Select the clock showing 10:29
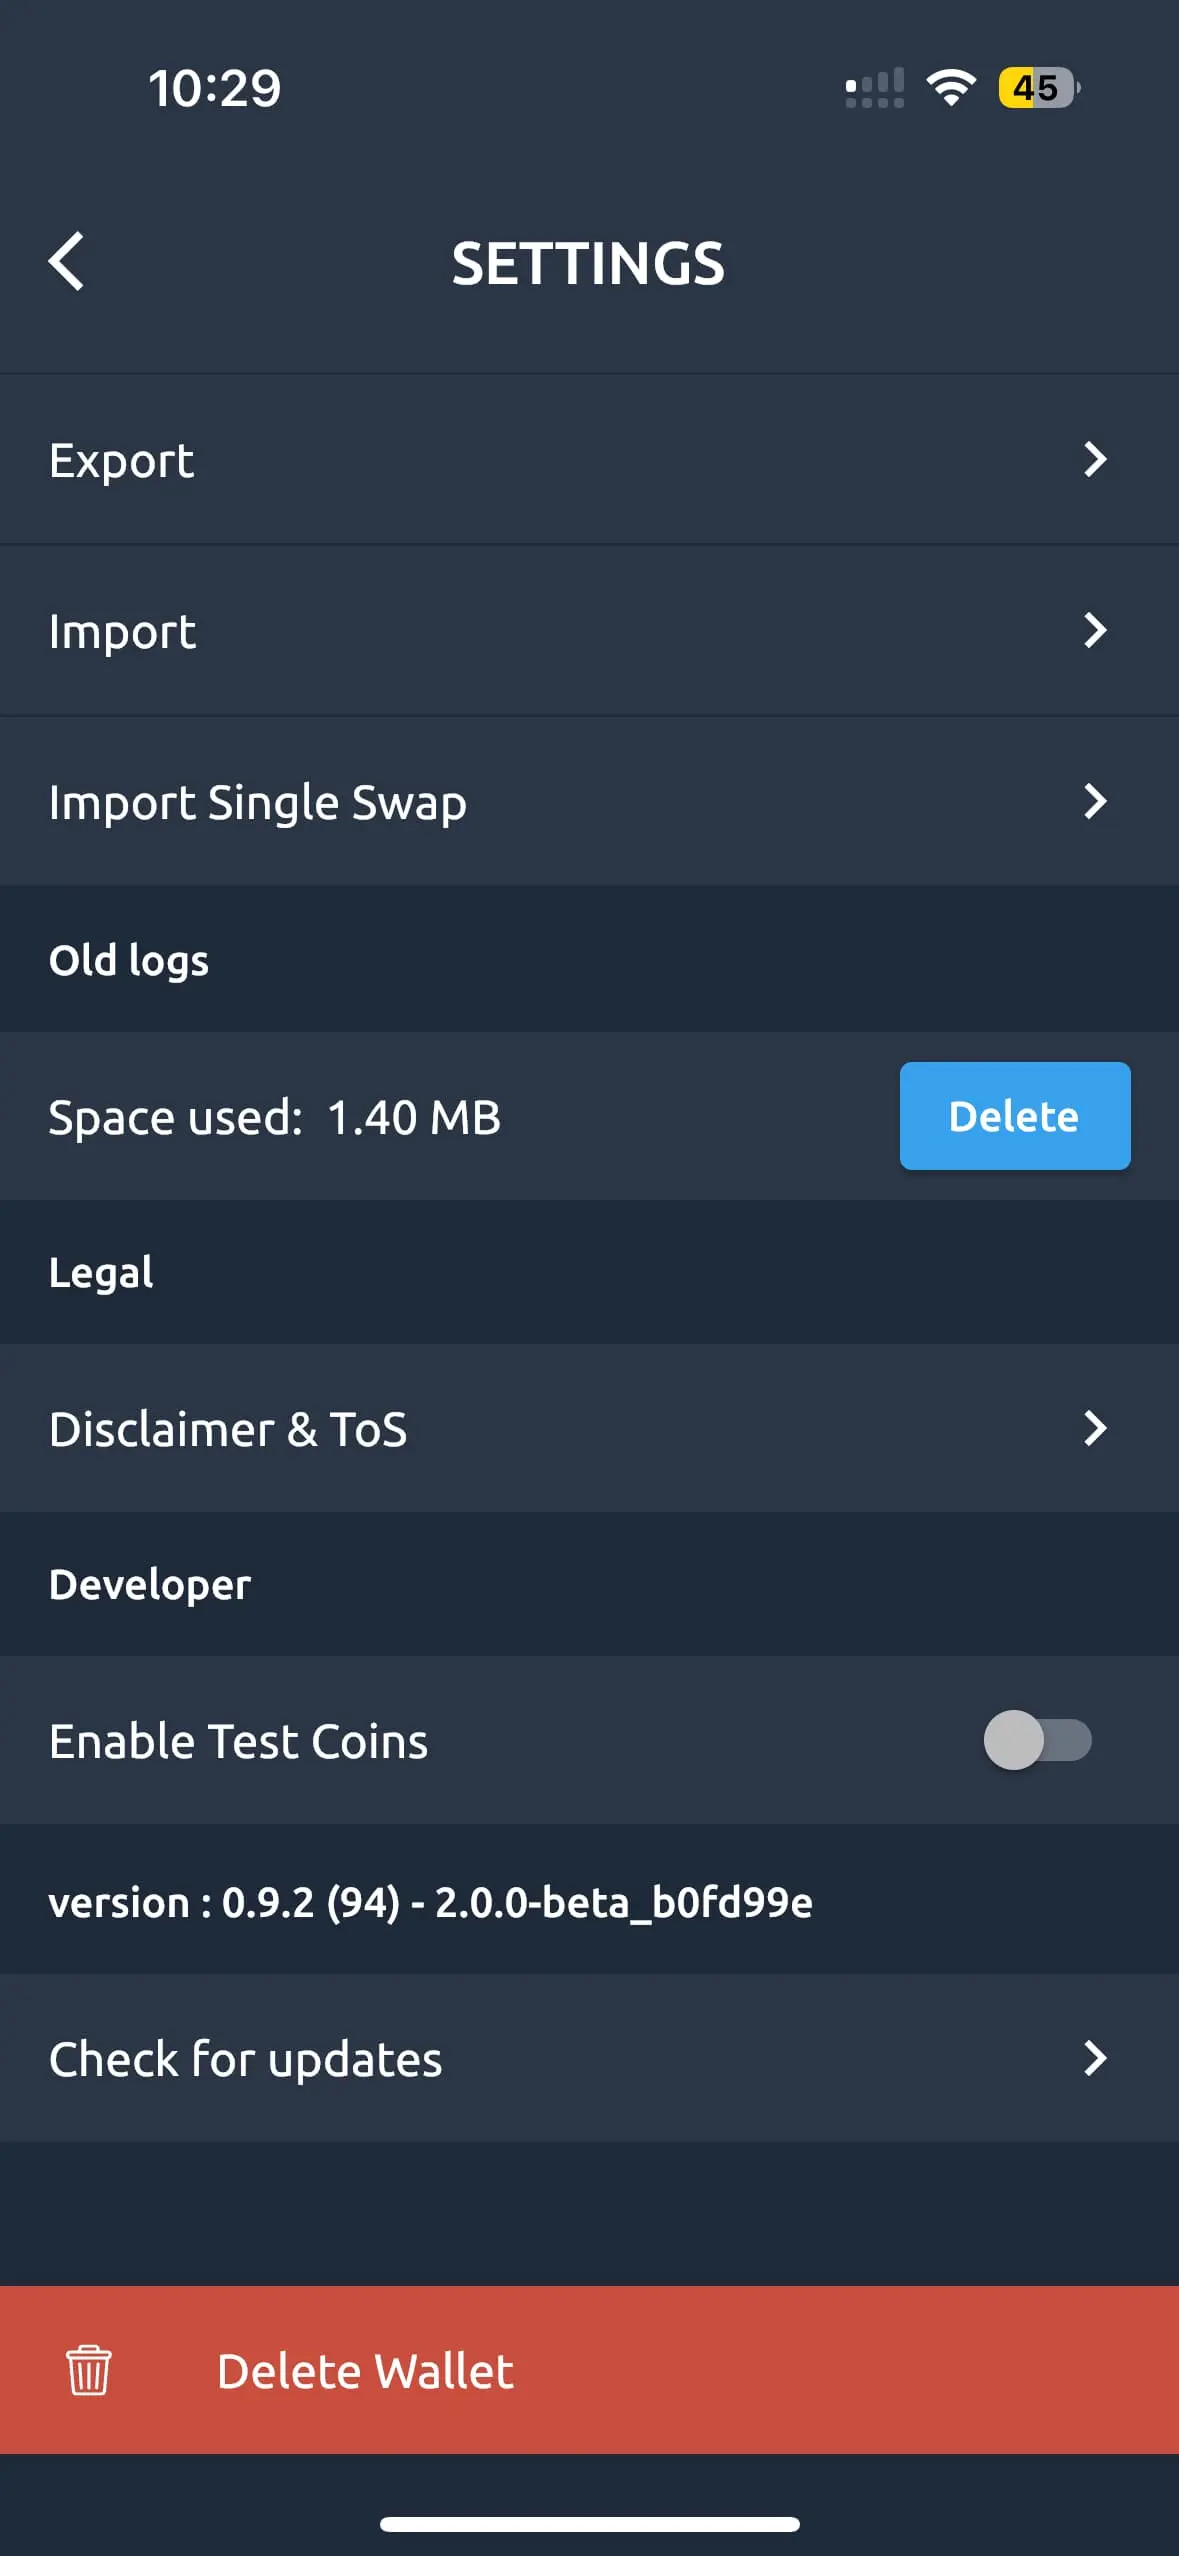This screenshot has height=2556, width=1179. coord(214,88)
